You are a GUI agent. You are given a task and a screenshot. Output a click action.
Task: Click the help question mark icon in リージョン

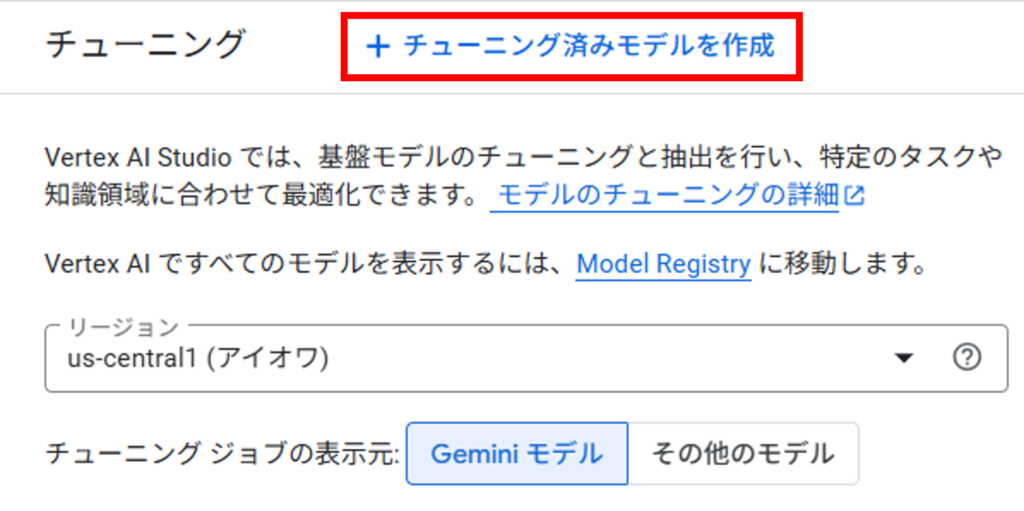(967, 358)
